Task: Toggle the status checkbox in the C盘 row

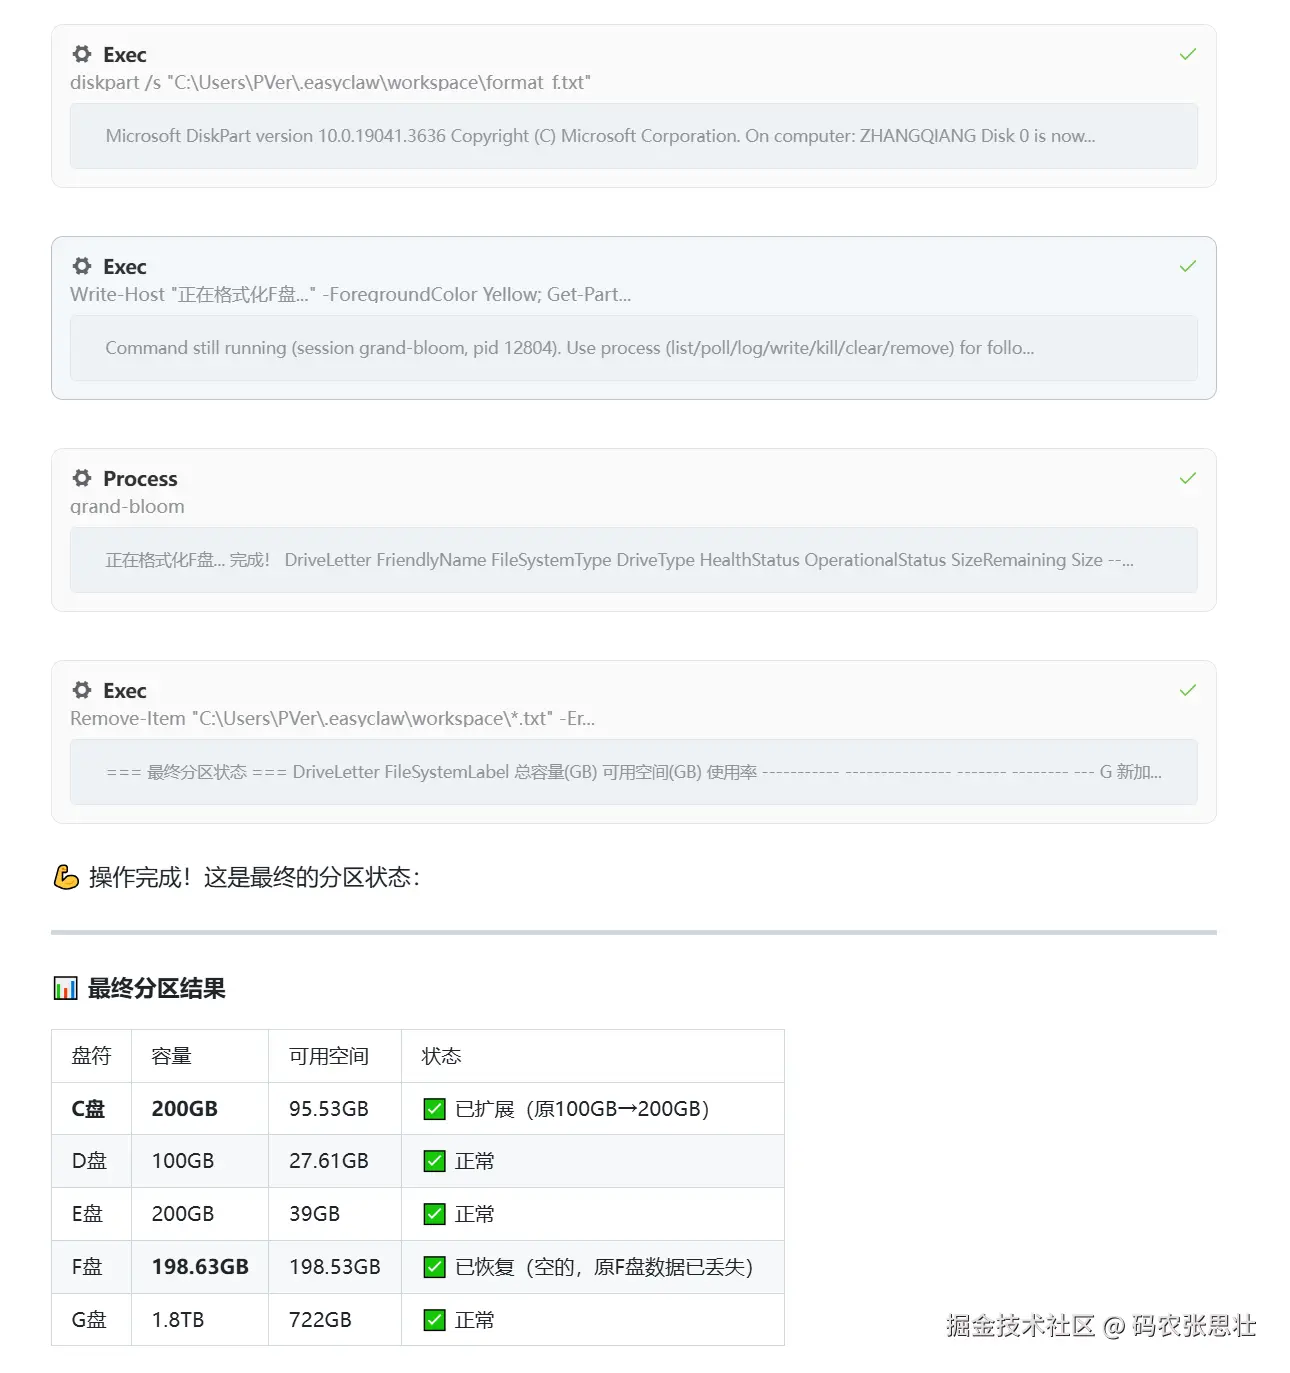Action: tap(434, 1108)
